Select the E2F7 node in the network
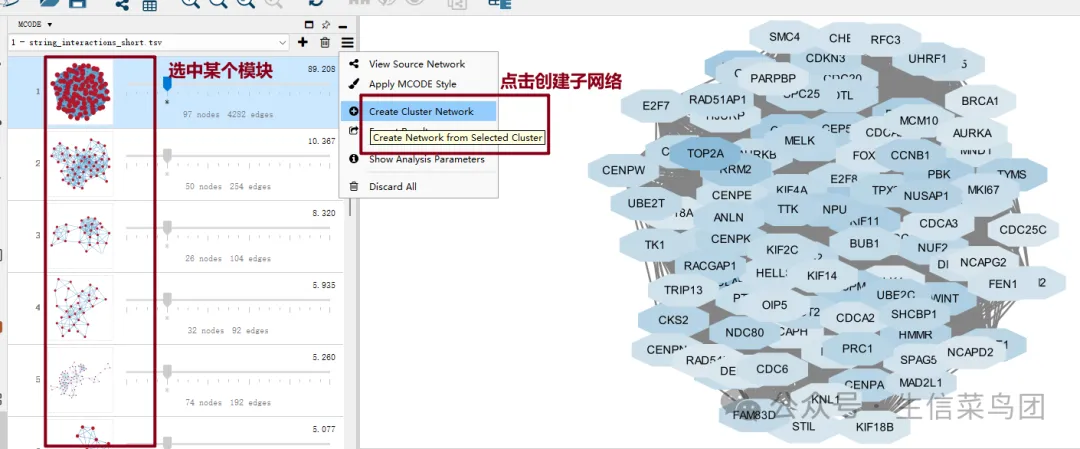The width and height of the screenshot is (1080, 449). click(655, 106)
